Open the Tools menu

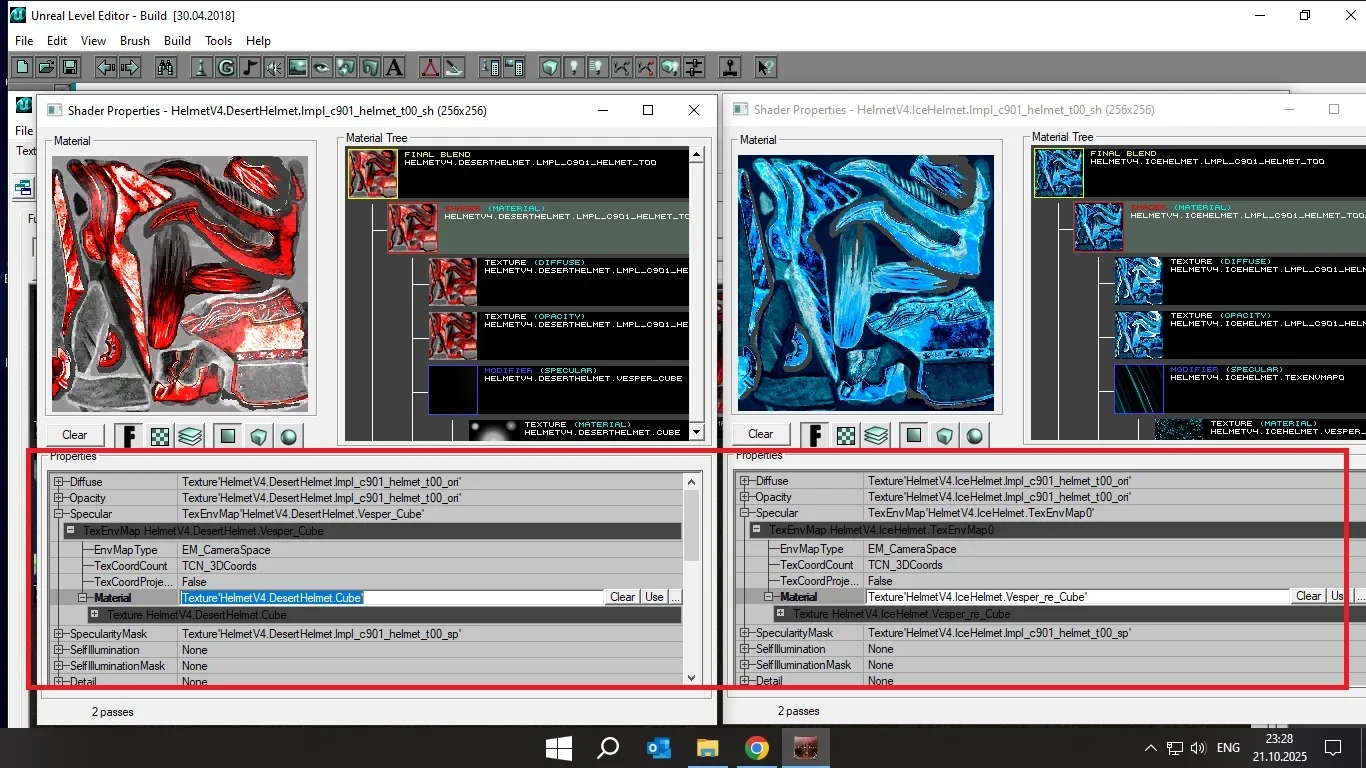(218, 41)
